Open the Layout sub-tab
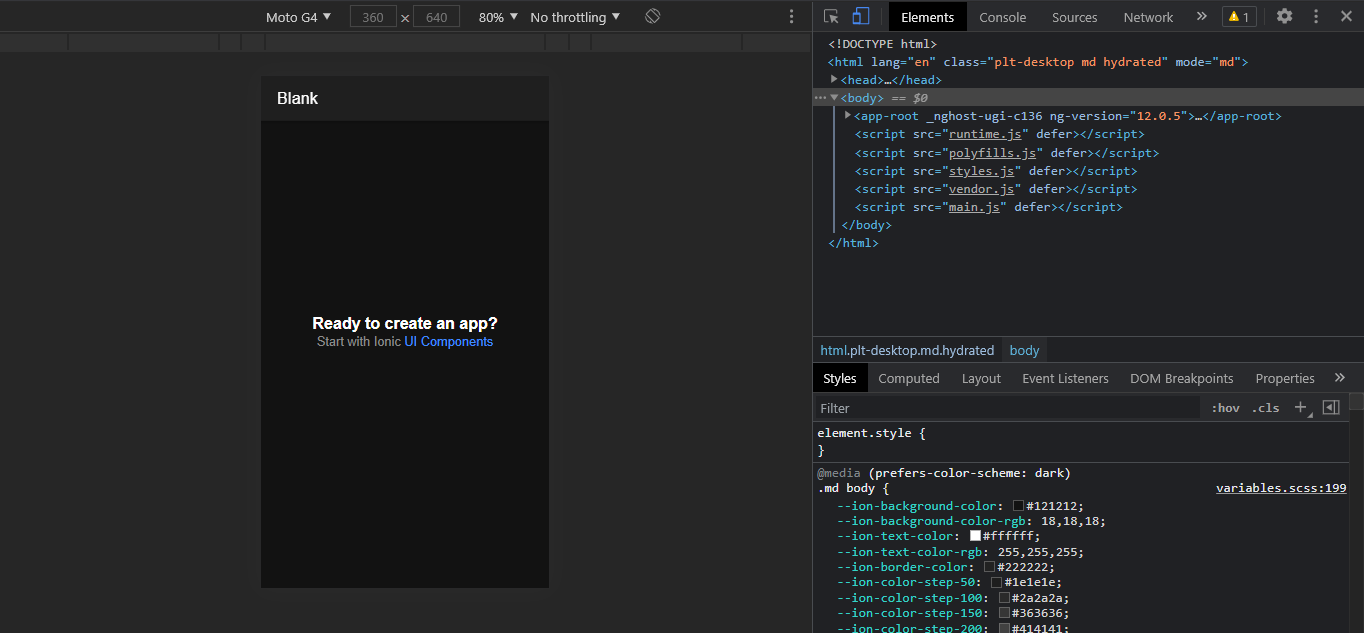 [981, 378]
